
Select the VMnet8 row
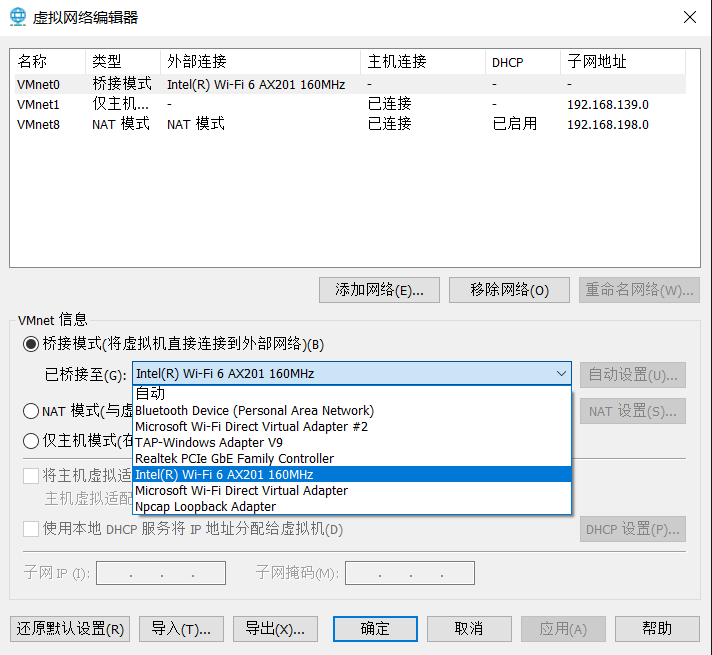tap(350, 124)
